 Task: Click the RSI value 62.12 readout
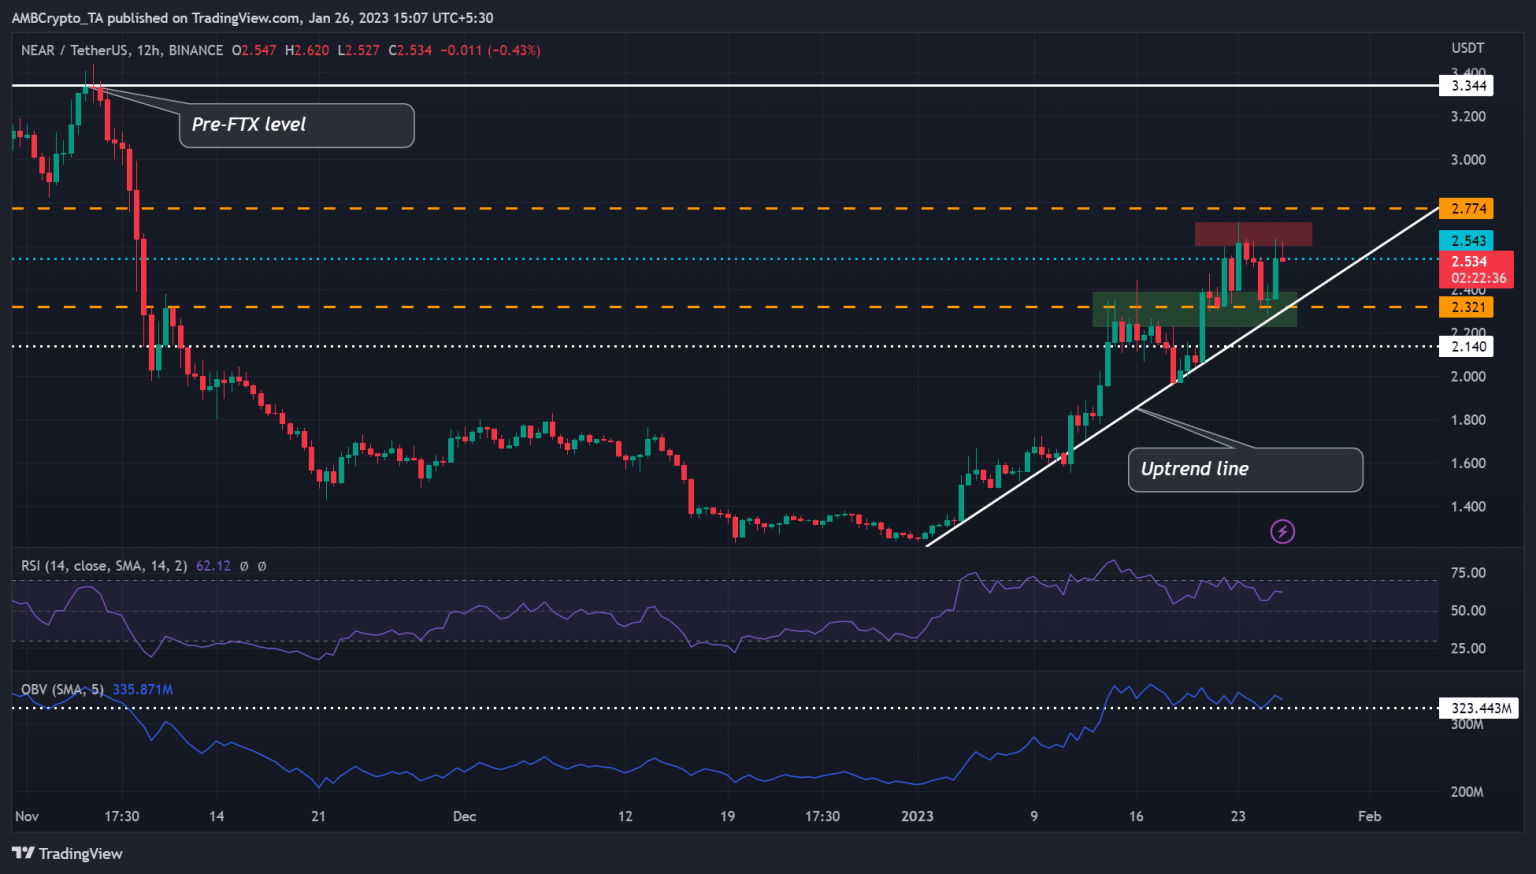(x=213, y=566)
